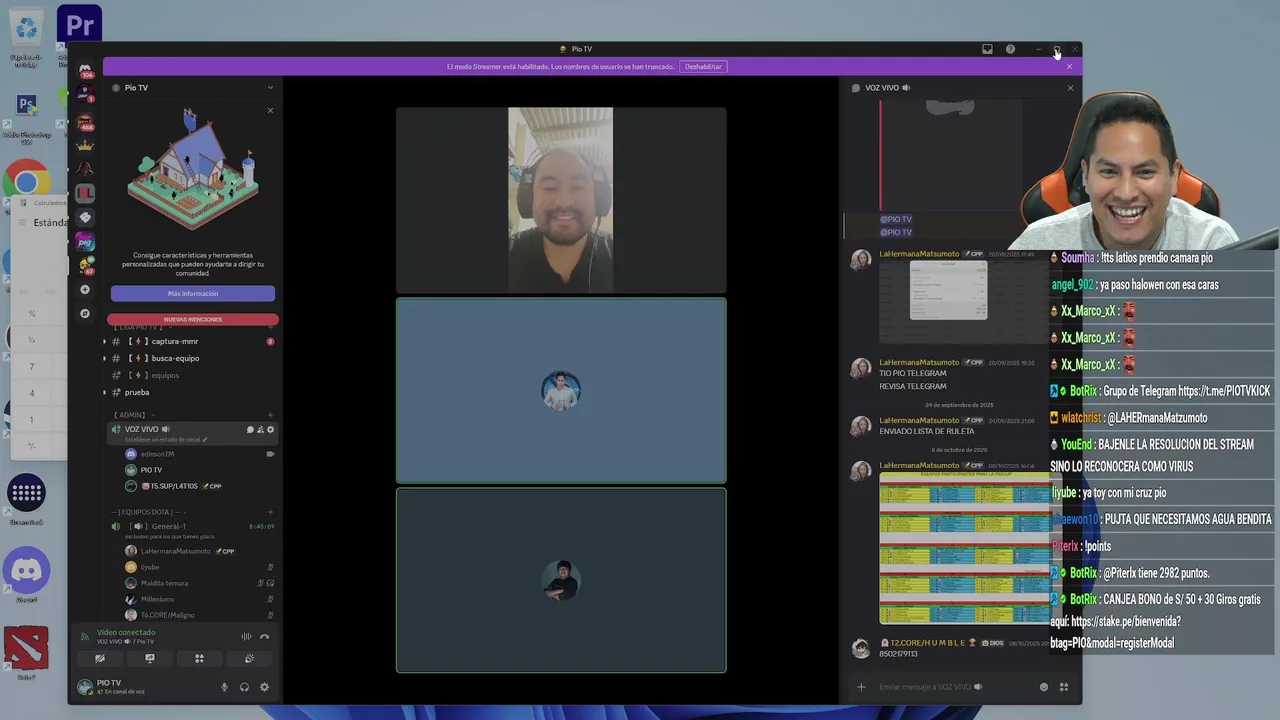Focus middle blue participant tile
Image resolution: width=1280 pixels, height=720 pixels.
[x=561, y=390]
